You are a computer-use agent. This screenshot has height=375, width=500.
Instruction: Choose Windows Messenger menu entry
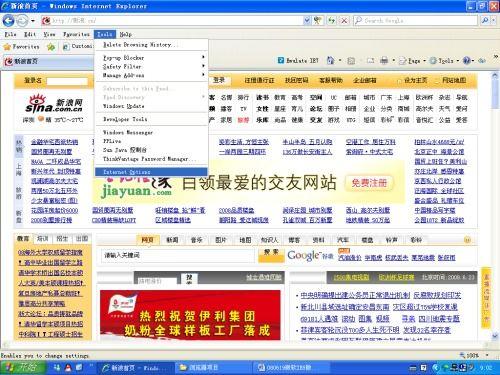pyautogui.click(x=151, y=132)
